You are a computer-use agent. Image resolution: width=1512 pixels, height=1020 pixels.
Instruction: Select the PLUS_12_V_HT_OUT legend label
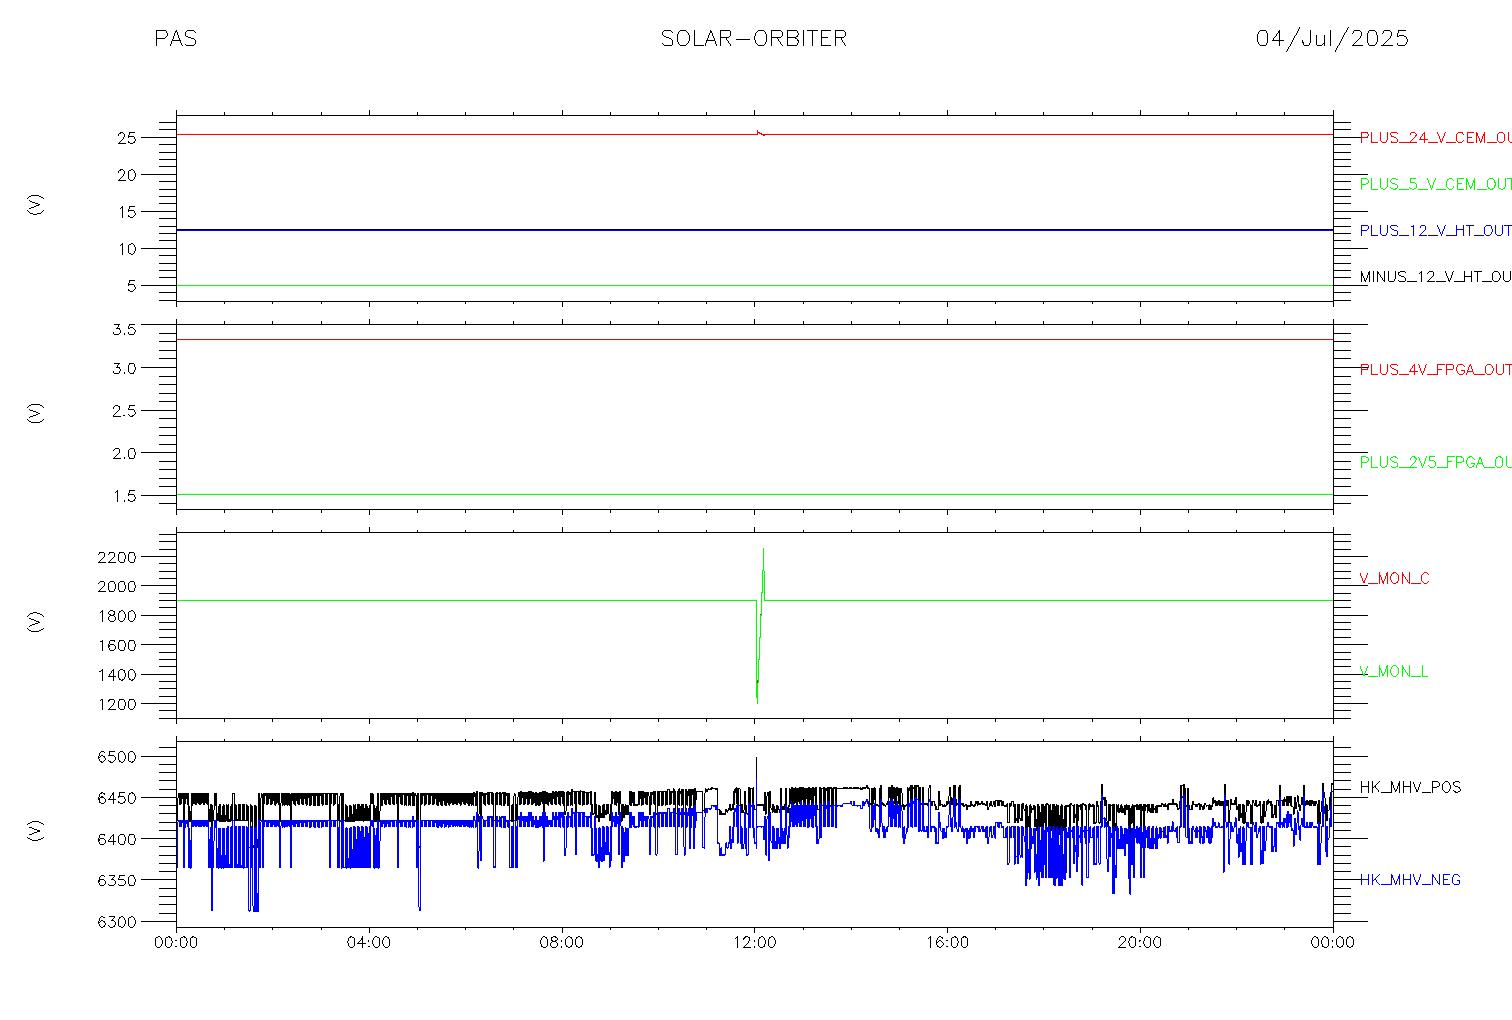pos(1435,230)
